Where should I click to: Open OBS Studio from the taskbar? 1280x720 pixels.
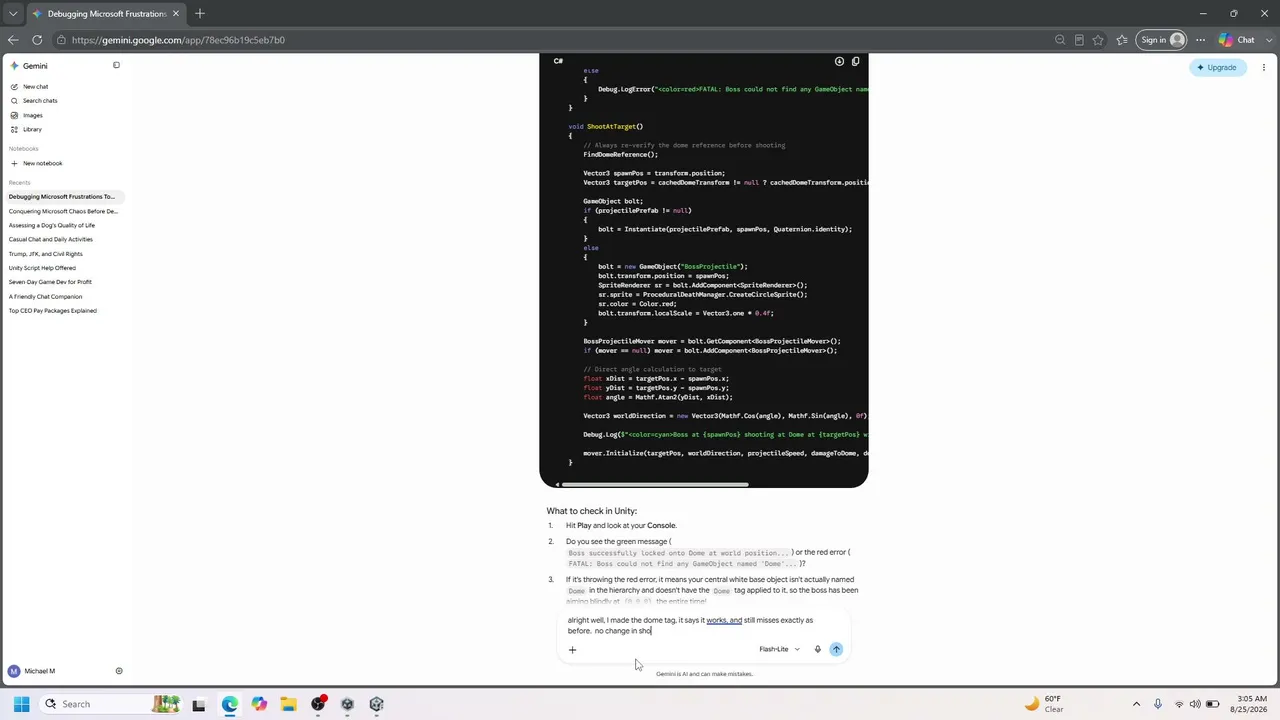(318, 704)
